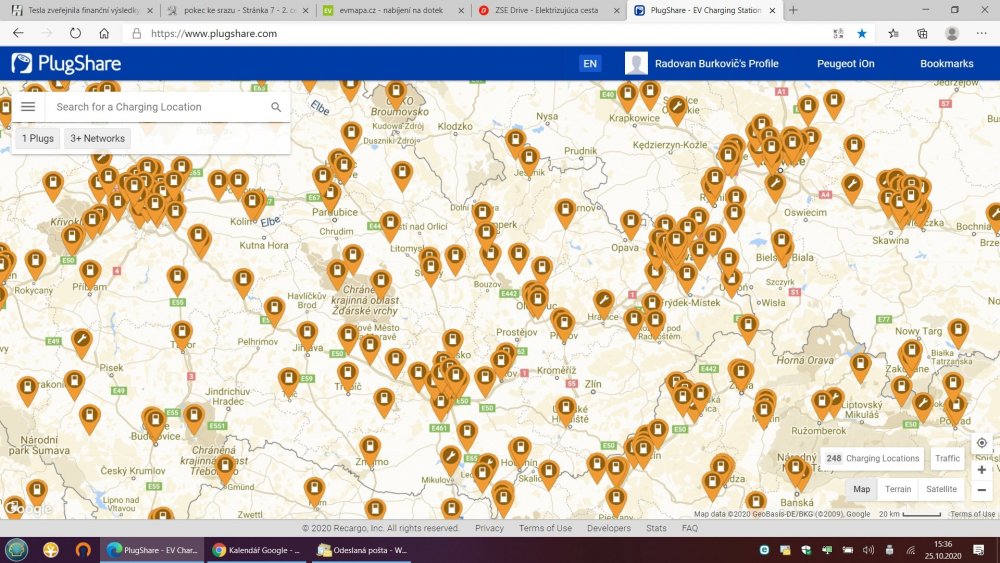
Task: Open the Windows notification center
Action: click(x=978, y=550)
